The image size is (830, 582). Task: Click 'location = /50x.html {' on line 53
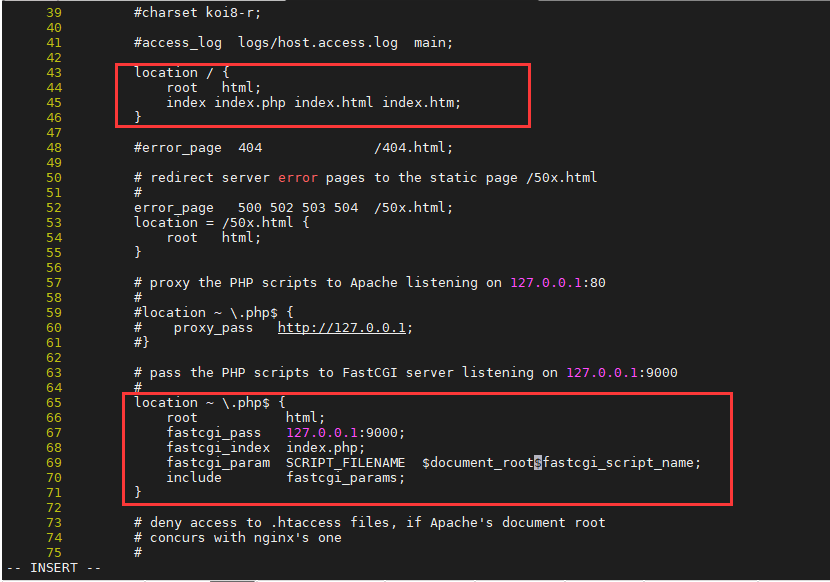click(222, 223)
